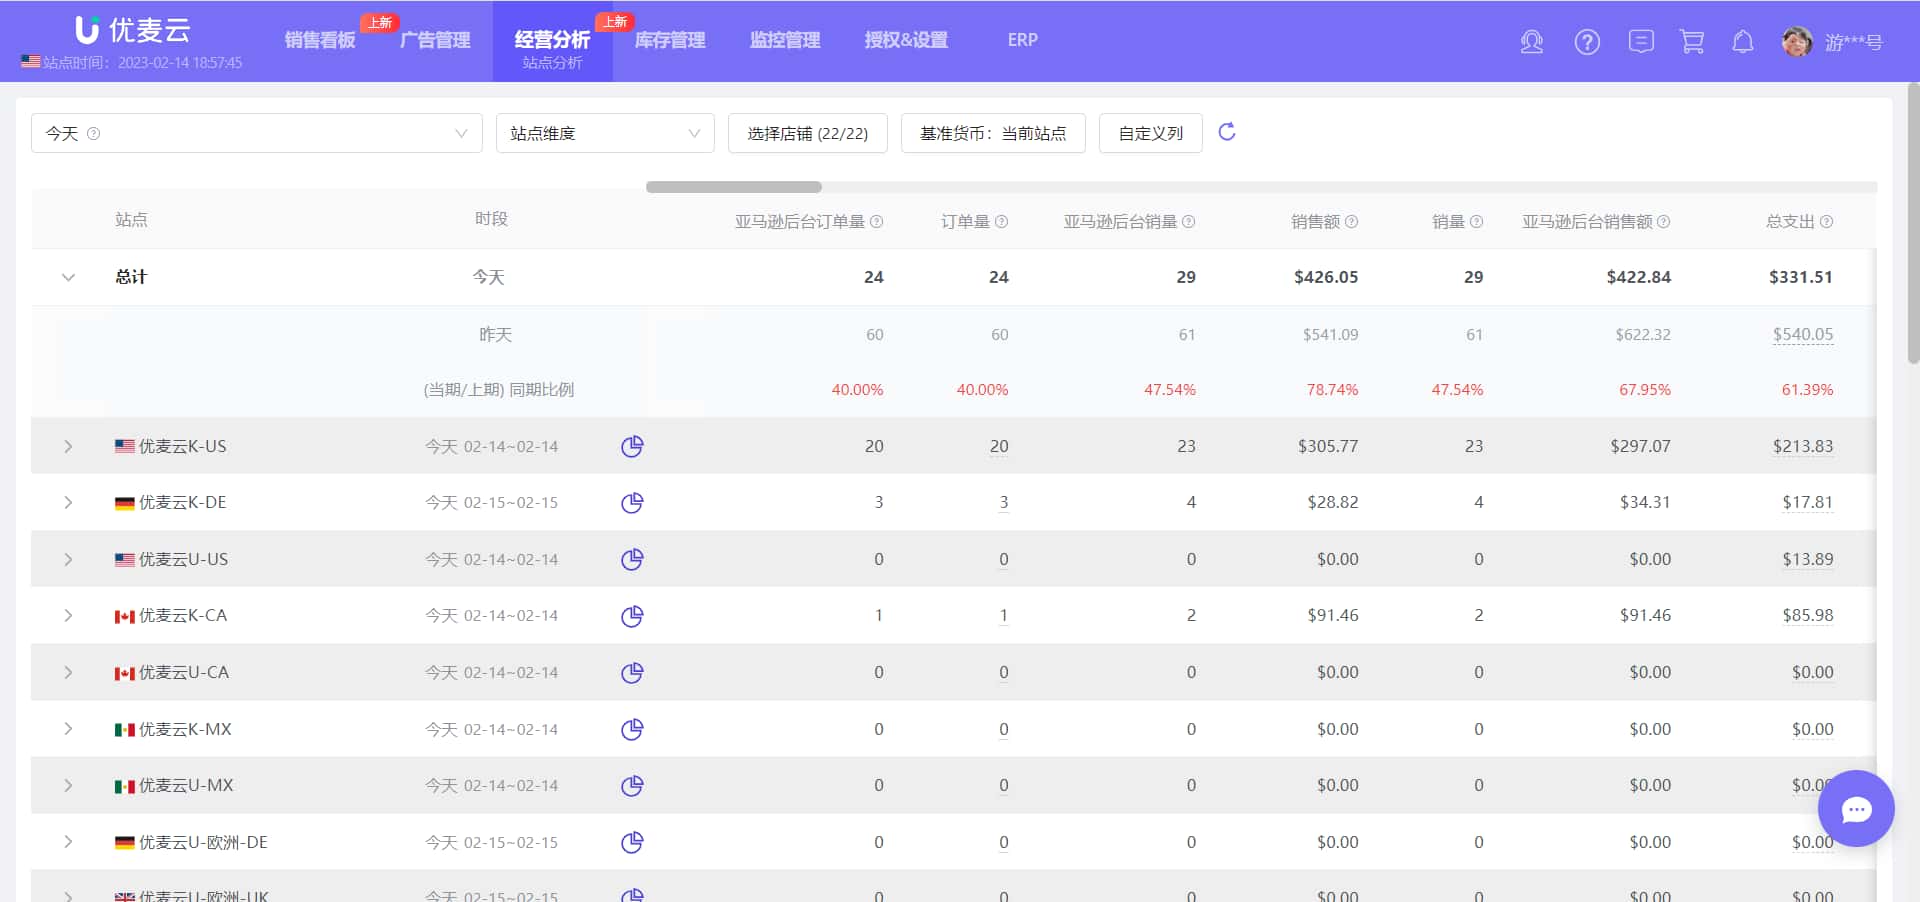Open pie chart for 优麦云K-US row
1920x902 pixels.
632,446
